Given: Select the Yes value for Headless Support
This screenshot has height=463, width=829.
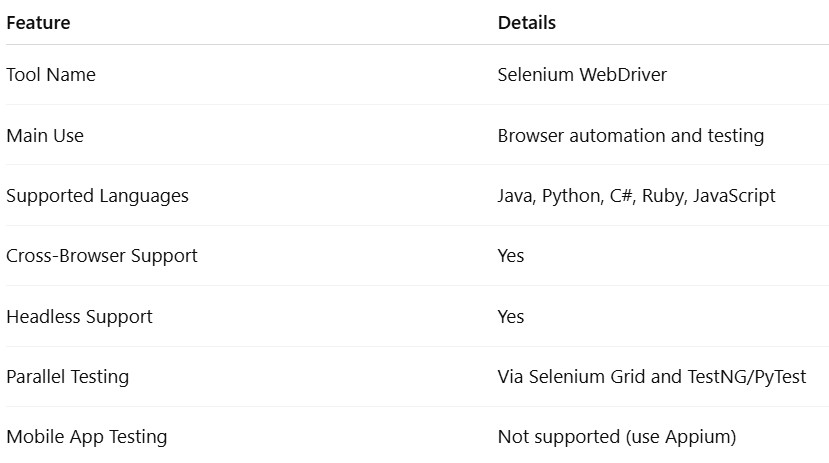Looking at the screenshot, I should coord(511,317).
